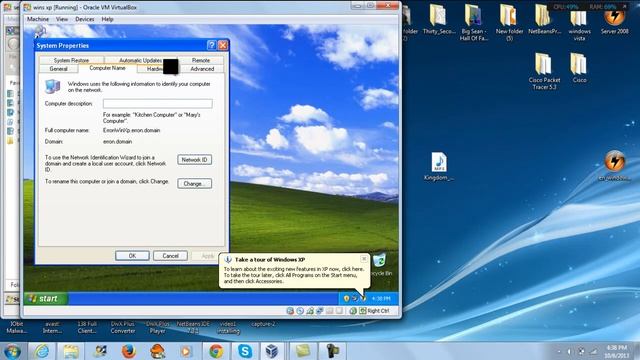Click VirtualBox mouse integration status icon

click(353, 311)
